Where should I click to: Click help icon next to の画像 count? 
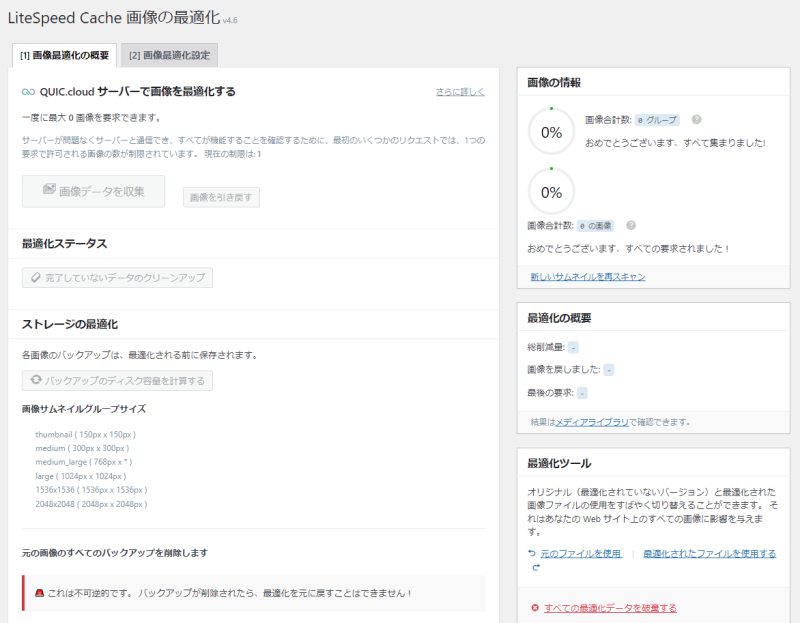631,226
